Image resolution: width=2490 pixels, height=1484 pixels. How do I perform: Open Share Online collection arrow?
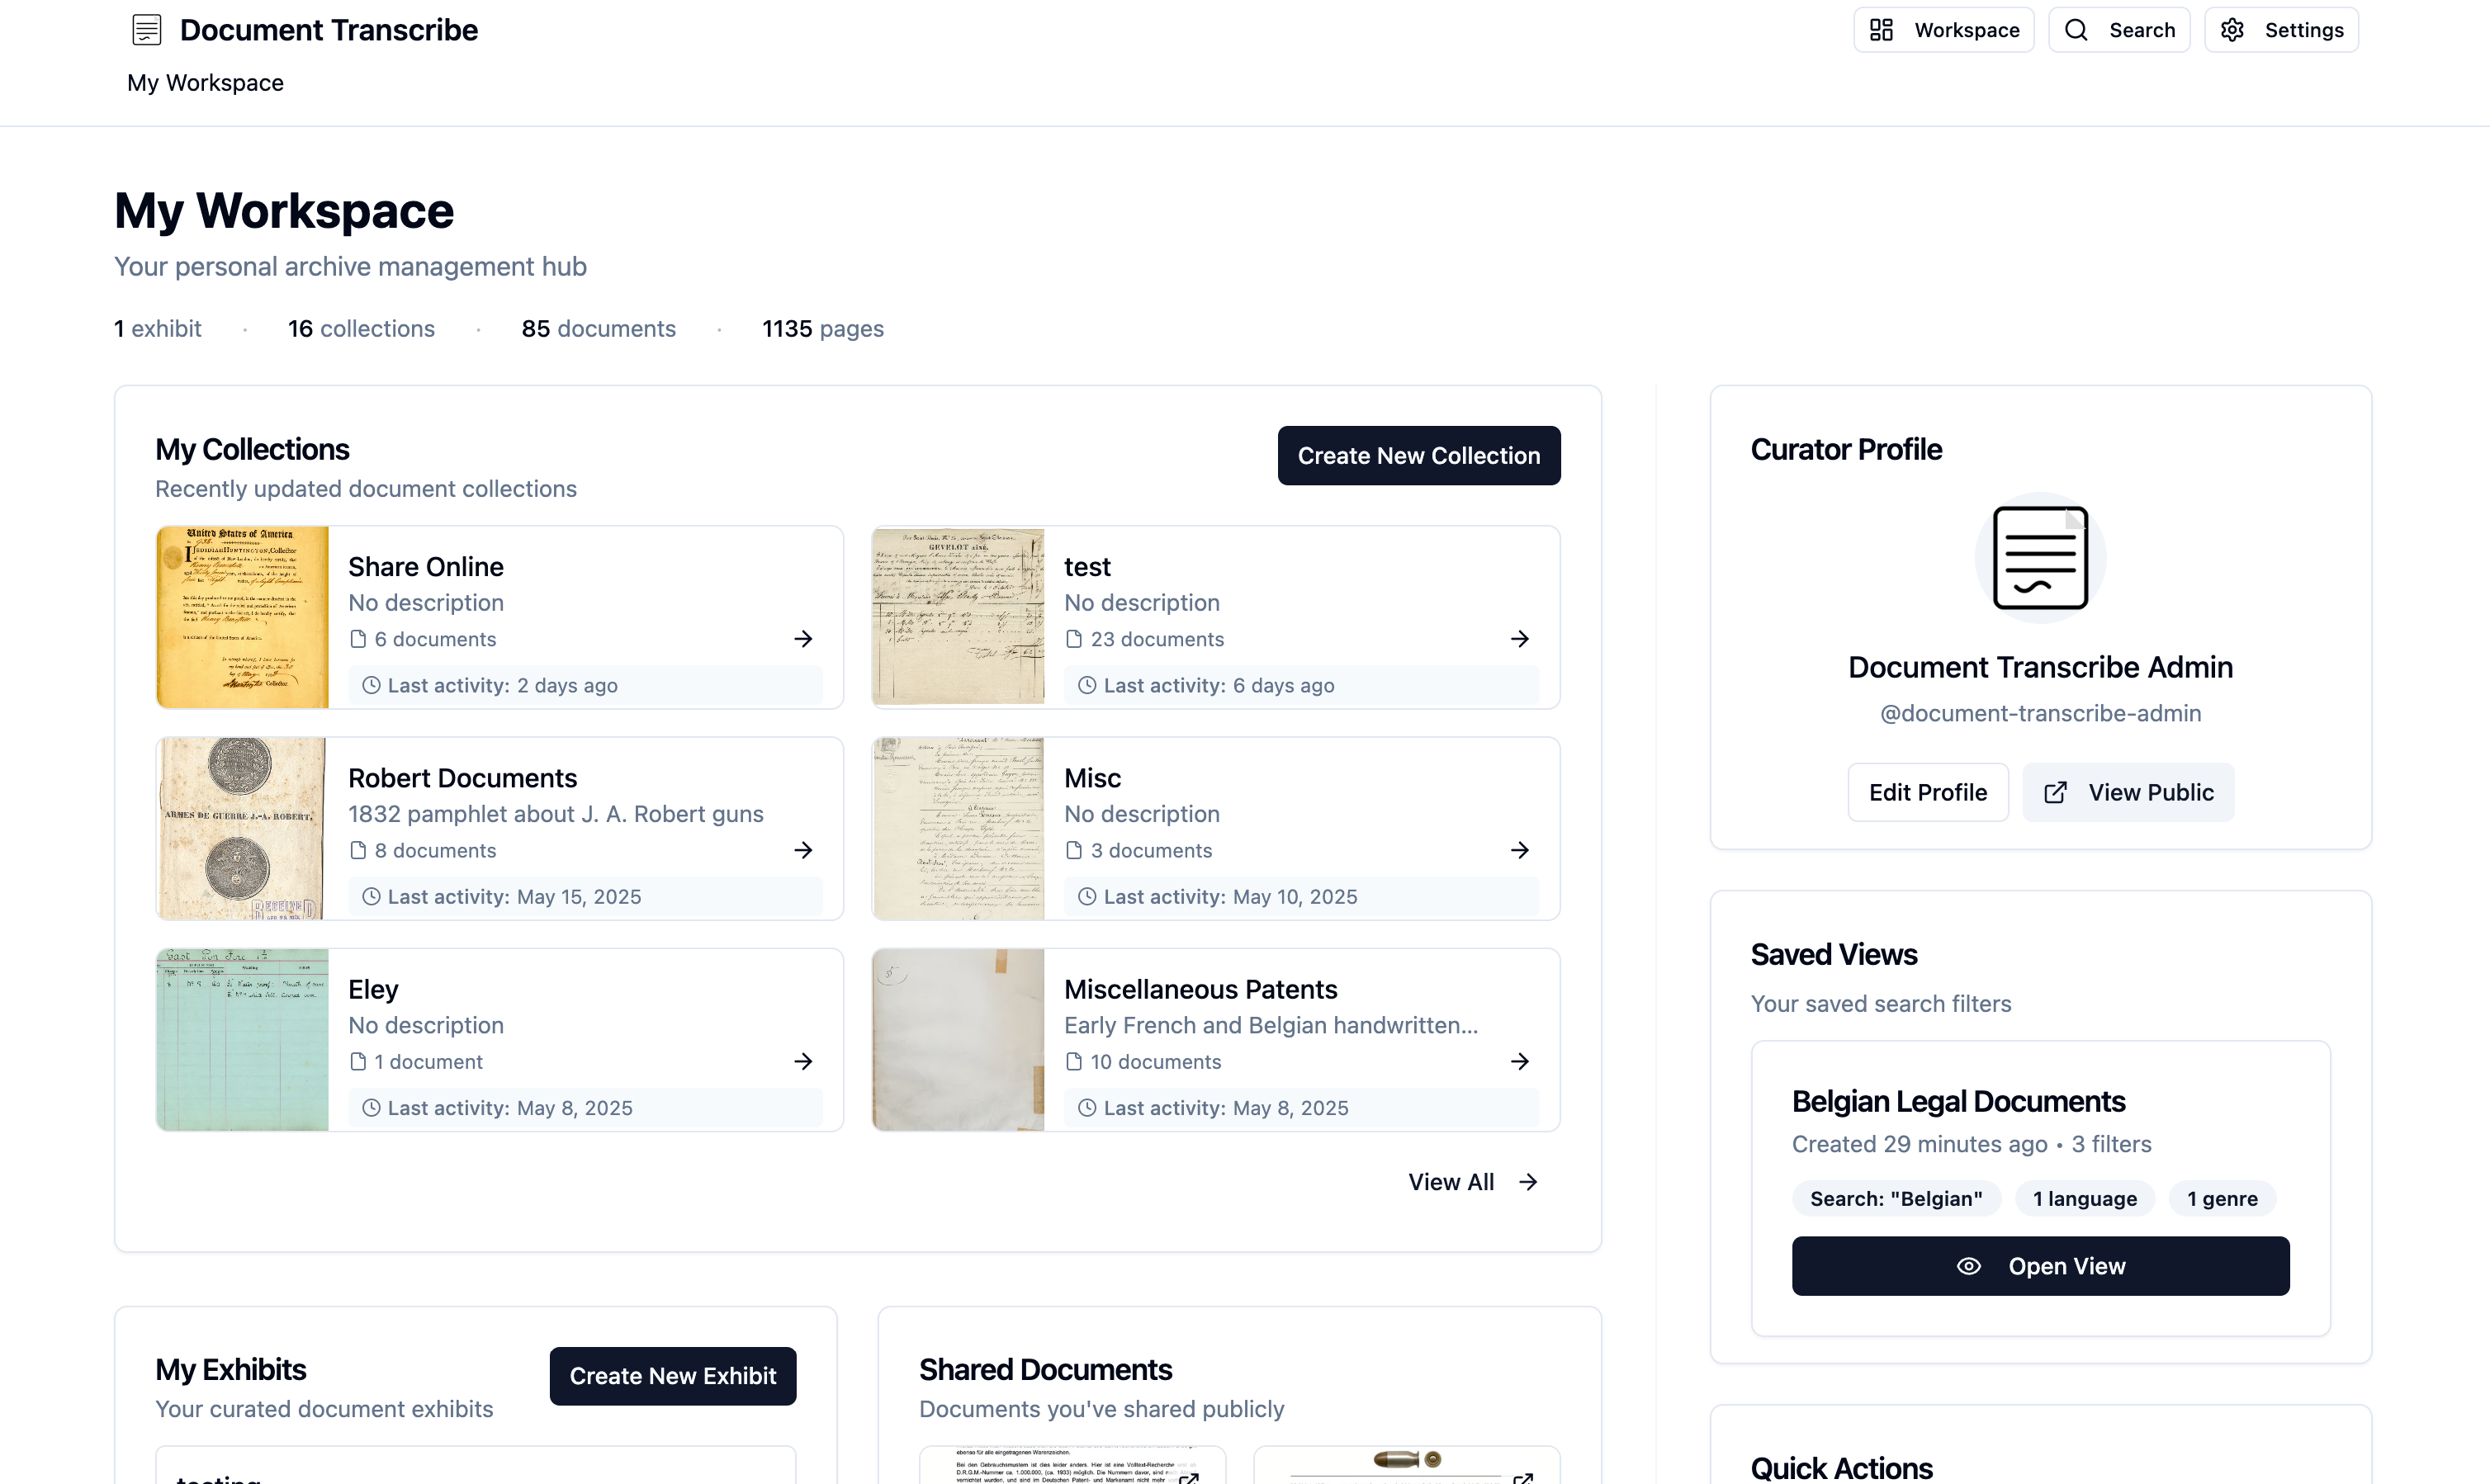(x=803, y=639)
